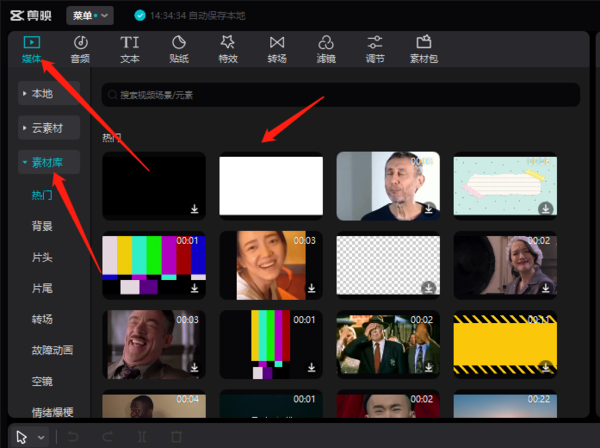Collapse the 素材库 material library section
This screenshot has height=448, width=600.
[48, 162]
